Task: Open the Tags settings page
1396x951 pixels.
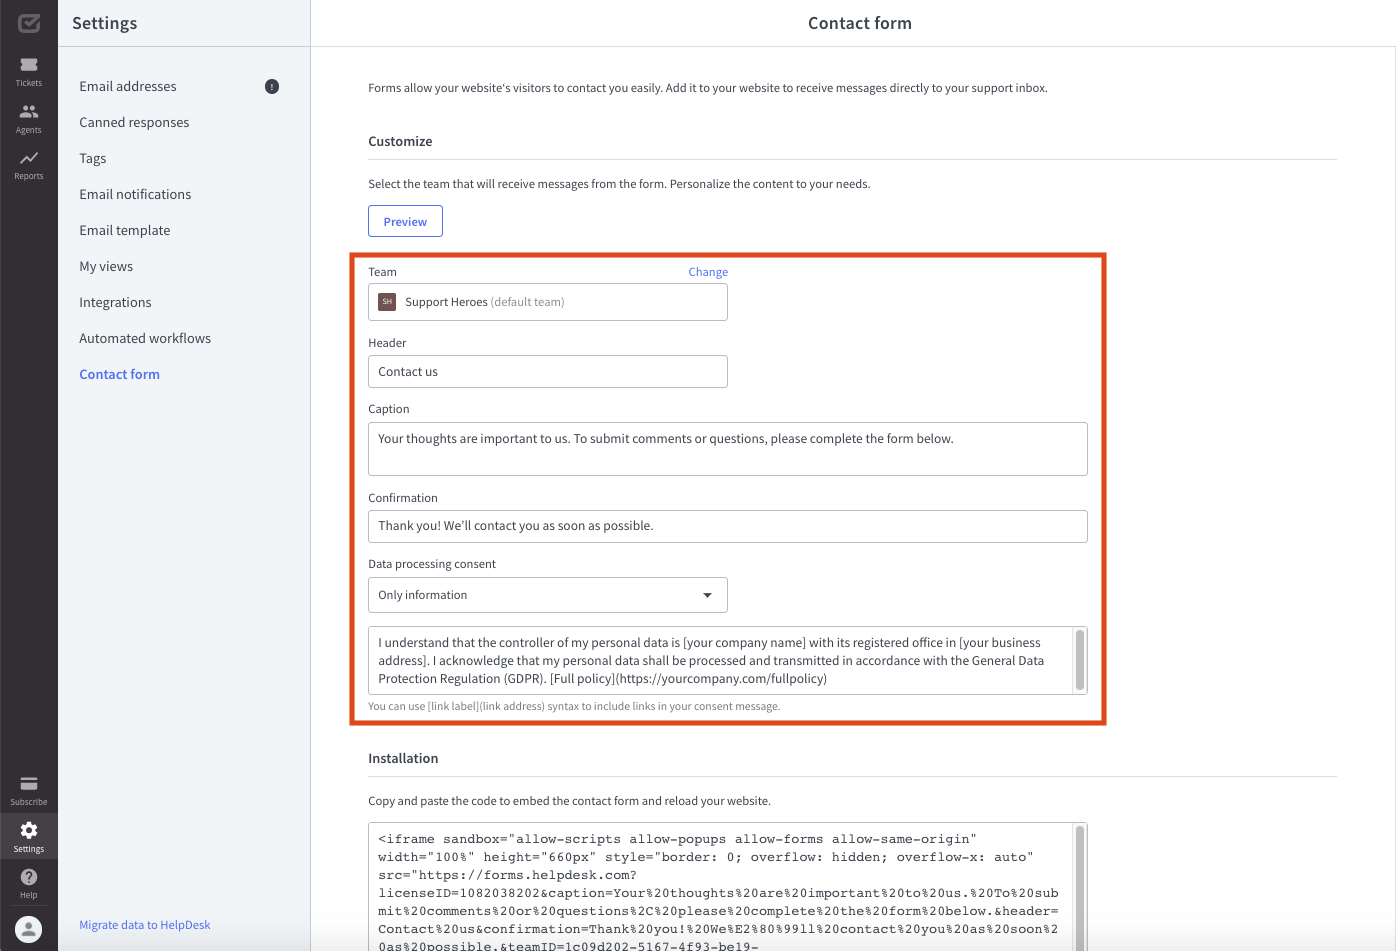Action: pos(92,158)
